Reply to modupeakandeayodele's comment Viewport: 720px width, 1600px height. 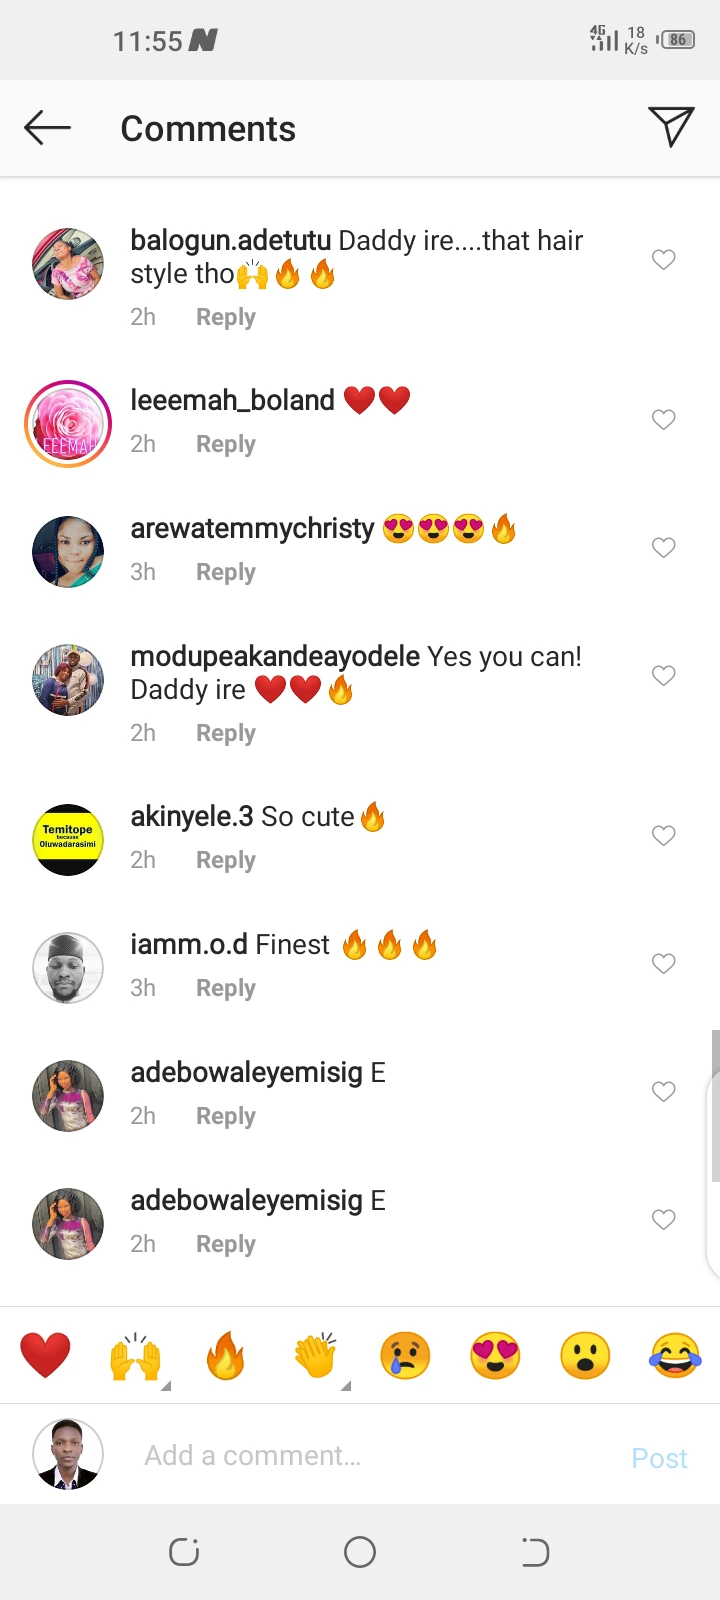point(226,733)
